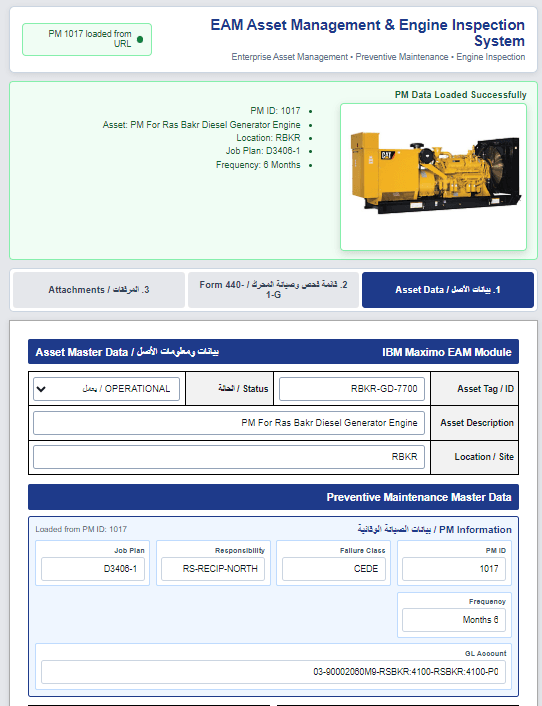Open the Attachments tab
The width and height of the screenshot is (542, 706).
99,290
